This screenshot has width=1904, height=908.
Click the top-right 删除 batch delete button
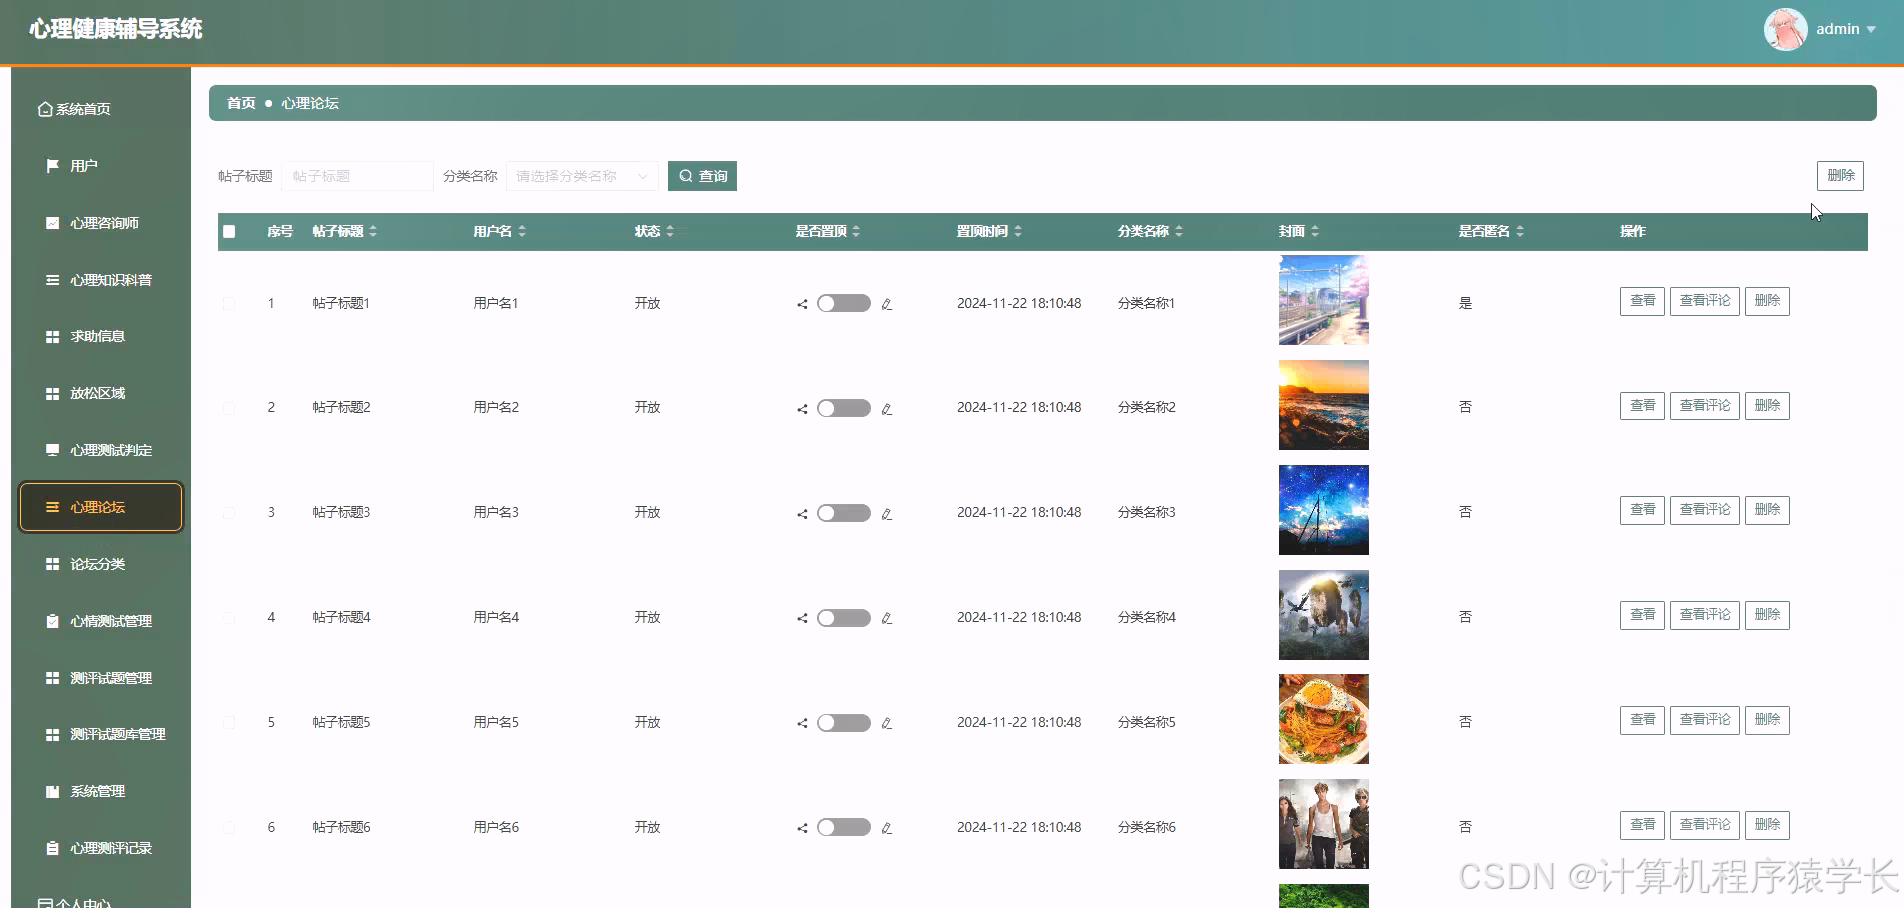tap(1840, 175)
